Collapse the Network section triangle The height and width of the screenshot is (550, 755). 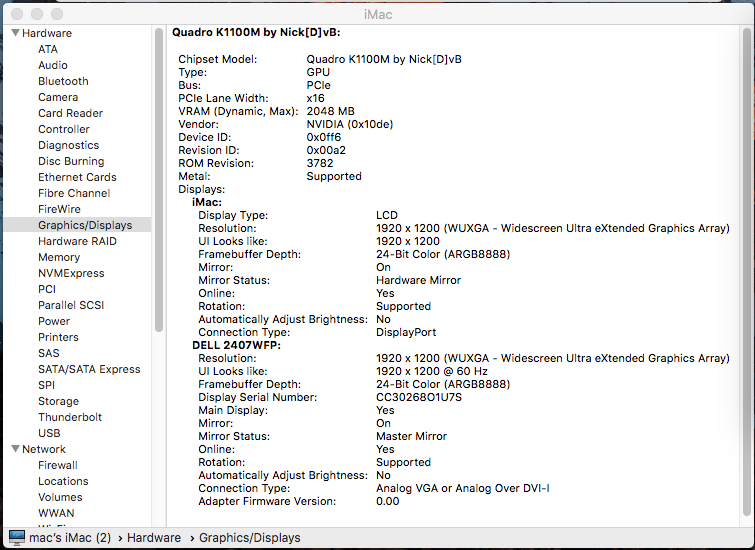click(x=15, y=449)
